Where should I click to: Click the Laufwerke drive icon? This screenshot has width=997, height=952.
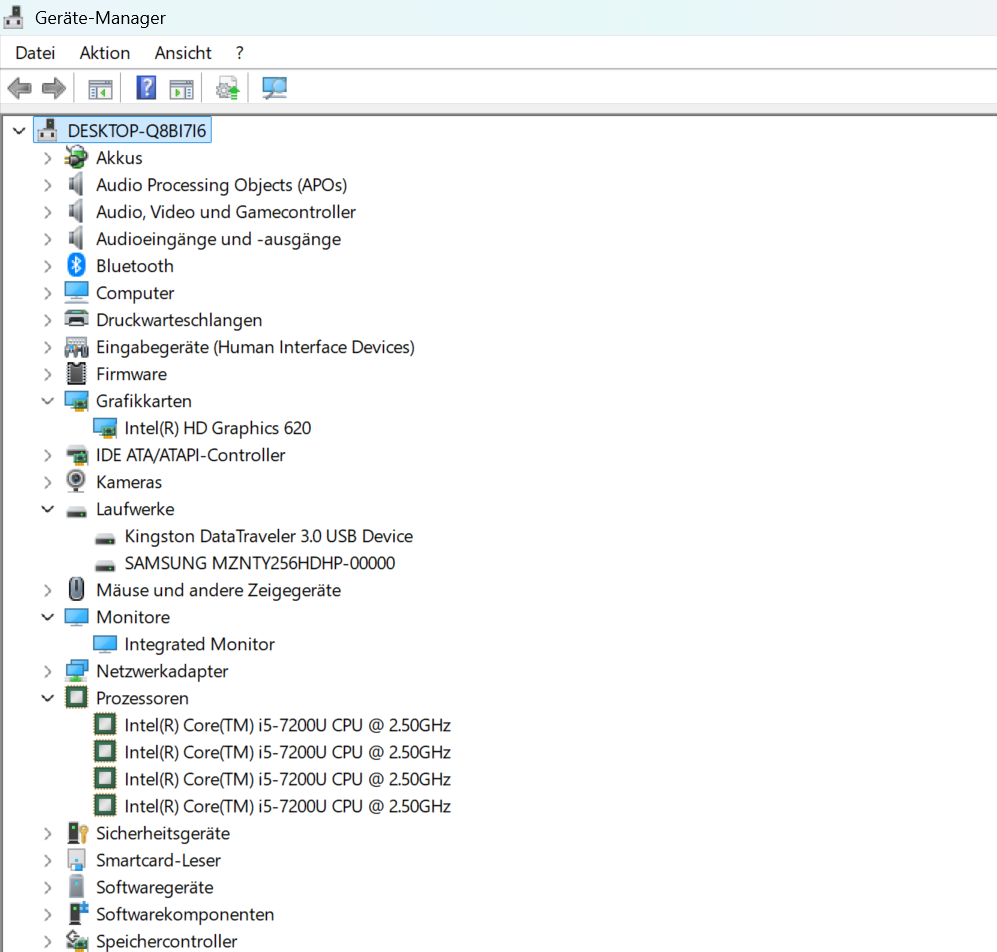point(76,512)
